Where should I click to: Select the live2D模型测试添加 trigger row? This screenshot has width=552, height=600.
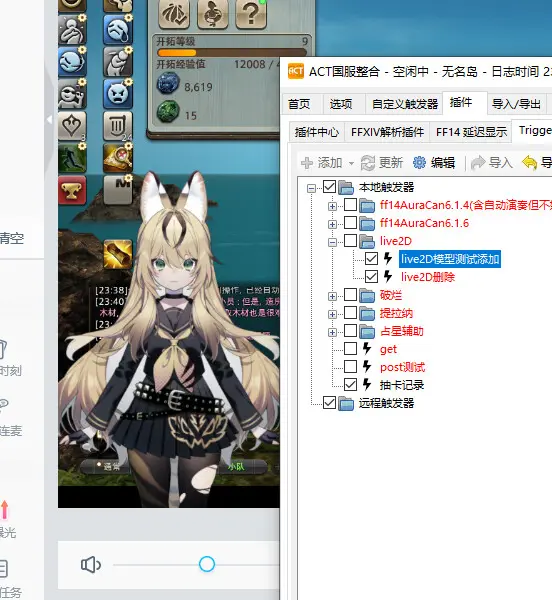[x=450, y=259]
